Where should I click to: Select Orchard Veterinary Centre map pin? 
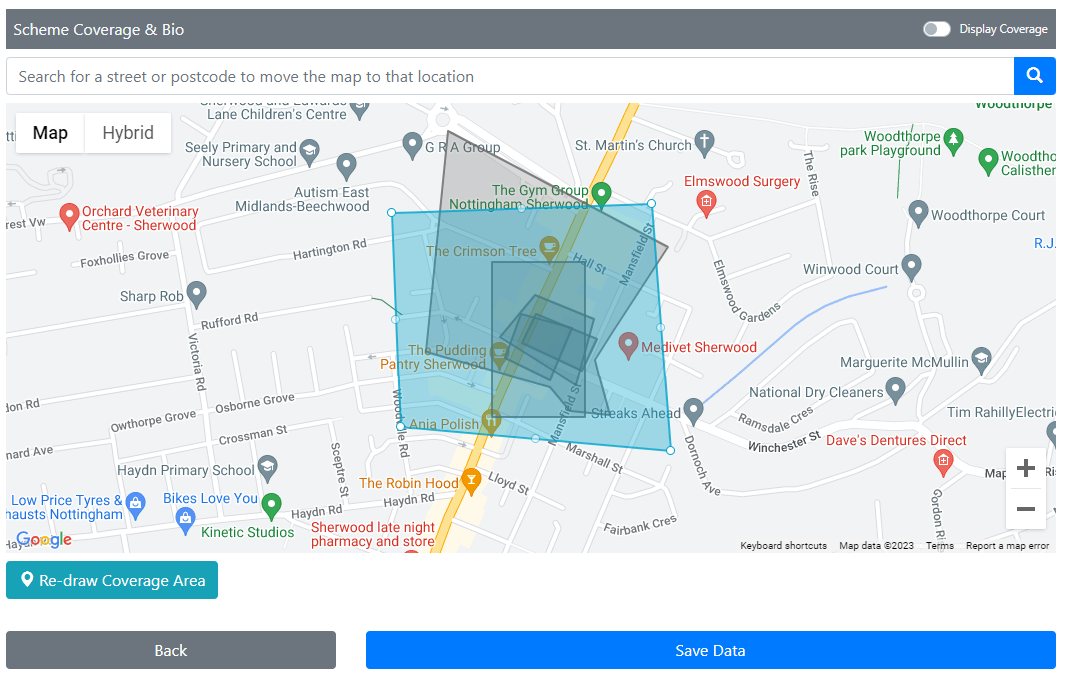click(x=69, y=217)
